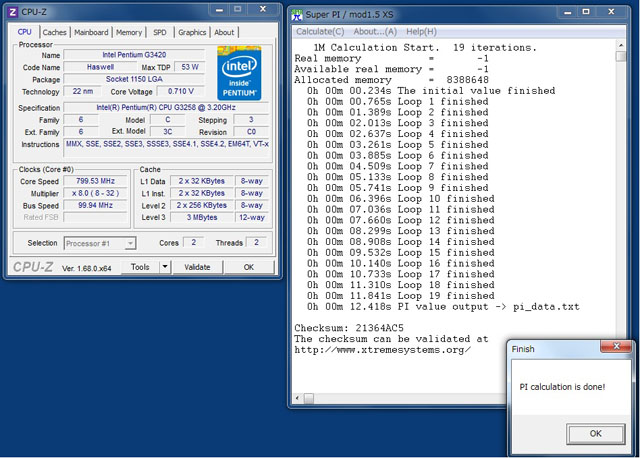
Task: Click the 'Allocated memory = 8388648' line
Action: pos(391,80)
